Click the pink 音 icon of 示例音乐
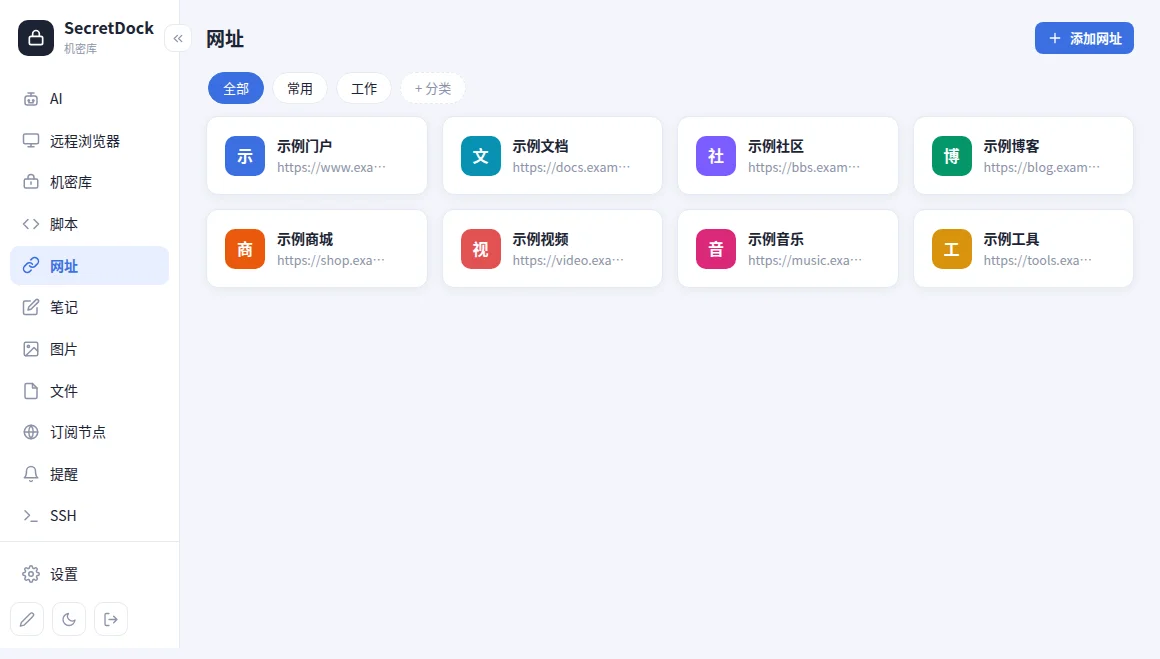 716,249
